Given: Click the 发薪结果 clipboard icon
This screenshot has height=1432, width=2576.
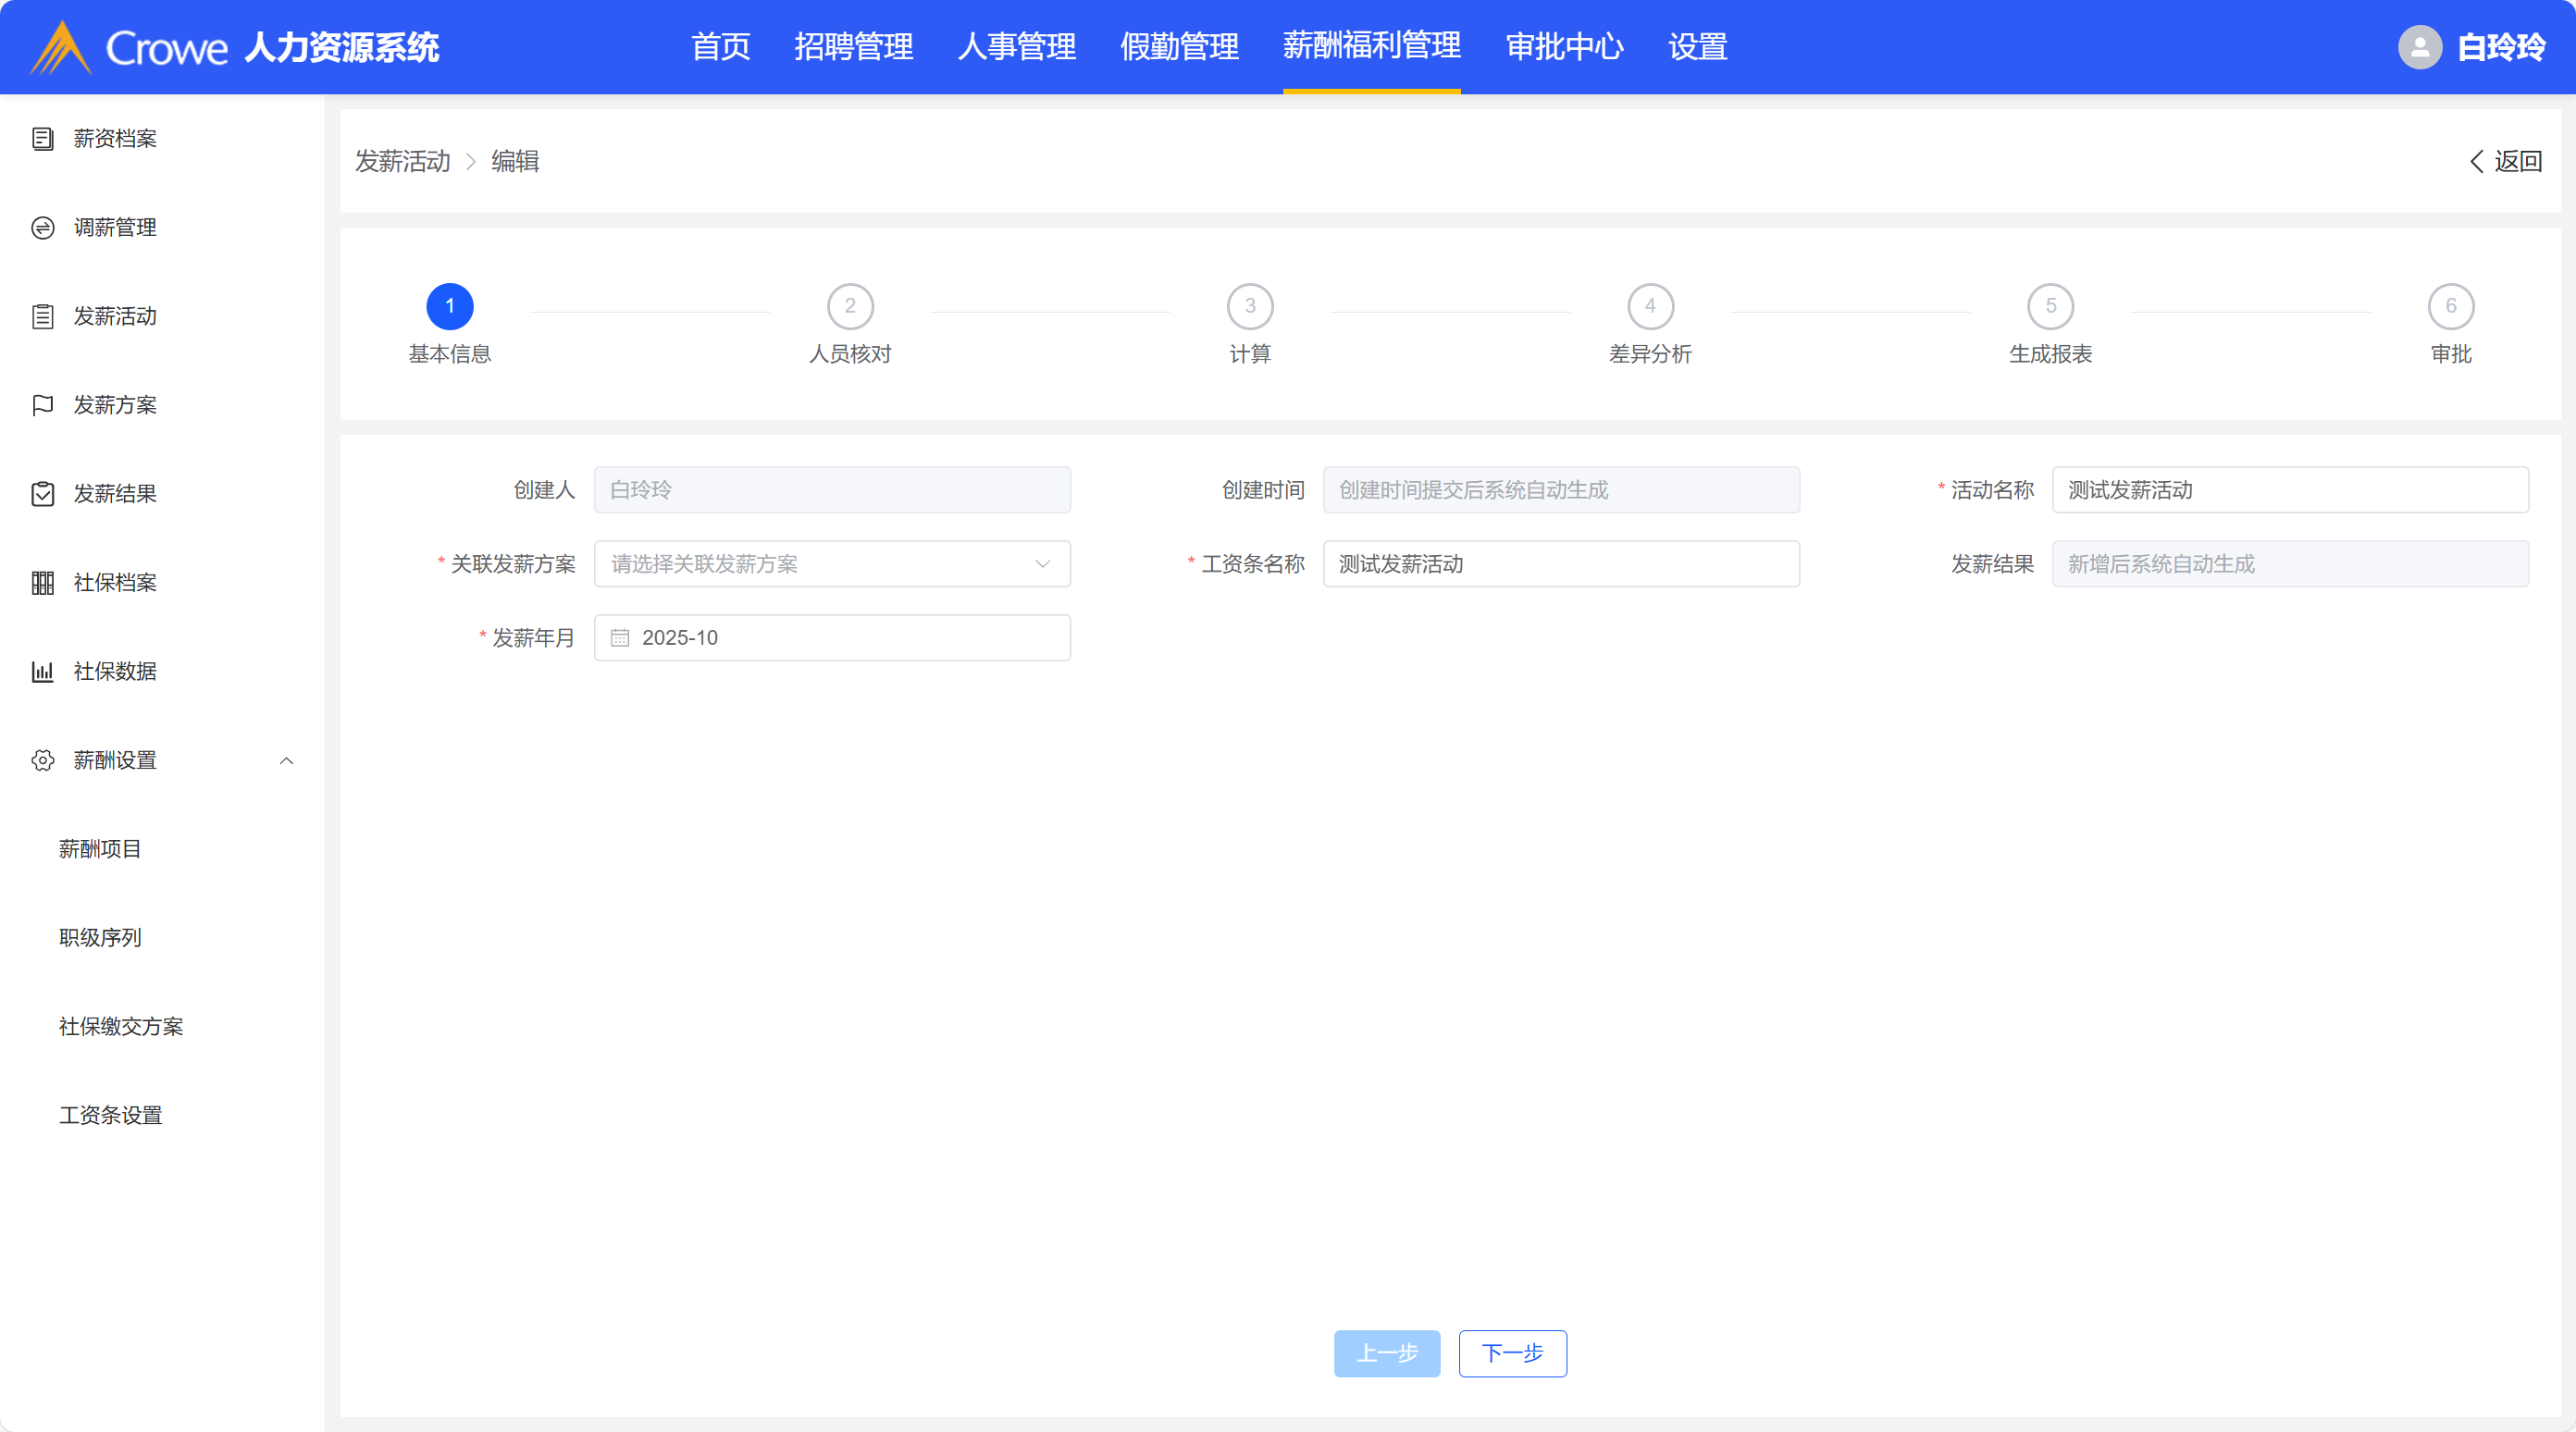Looking at the screenshot, I should pos(42,494).
